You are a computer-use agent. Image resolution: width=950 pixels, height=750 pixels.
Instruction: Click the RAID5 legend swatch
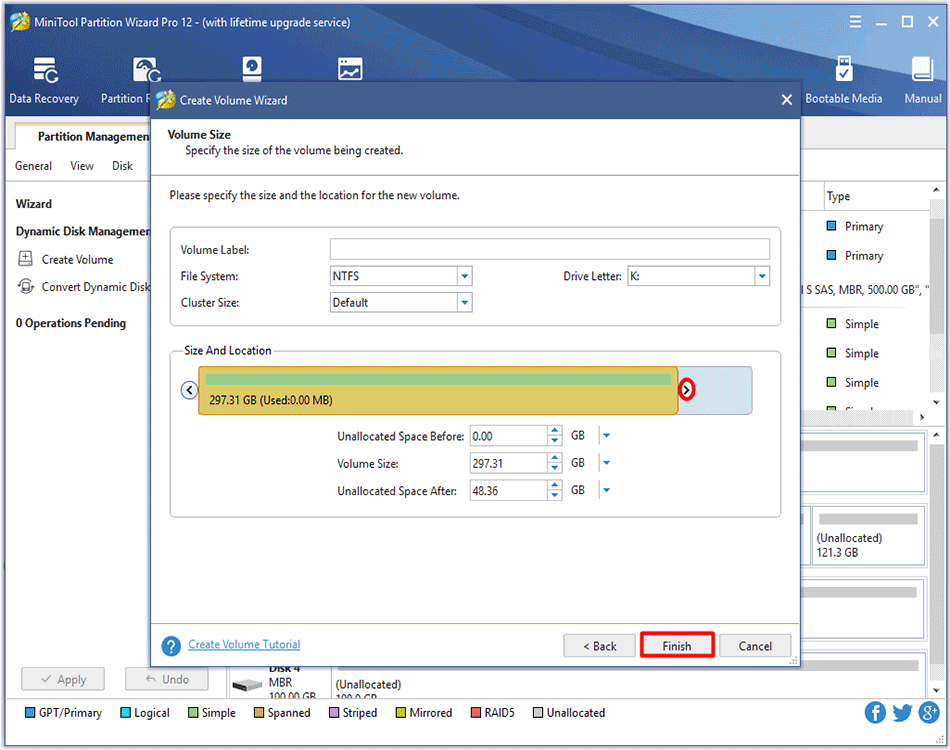coord(476,712)
